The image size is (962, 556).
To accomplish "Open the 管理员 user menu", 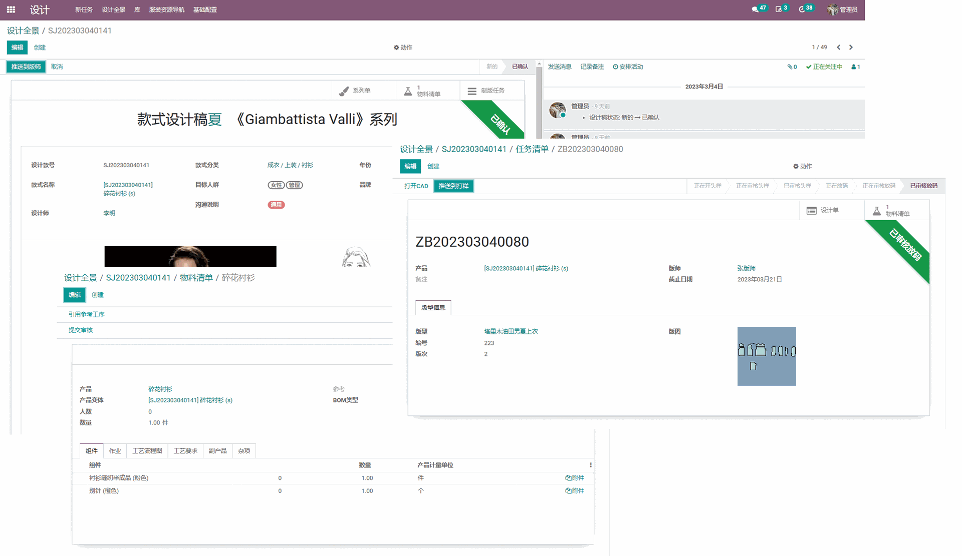I will pyautogui.click(x=842, y=9).
